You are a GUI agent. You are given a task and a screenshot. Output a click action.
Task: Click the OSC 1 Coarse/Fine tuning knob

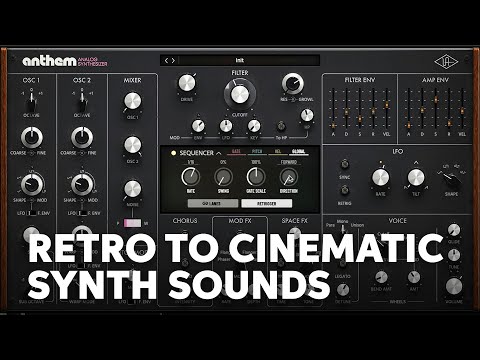pyautogui.click(x=32, y=137)
